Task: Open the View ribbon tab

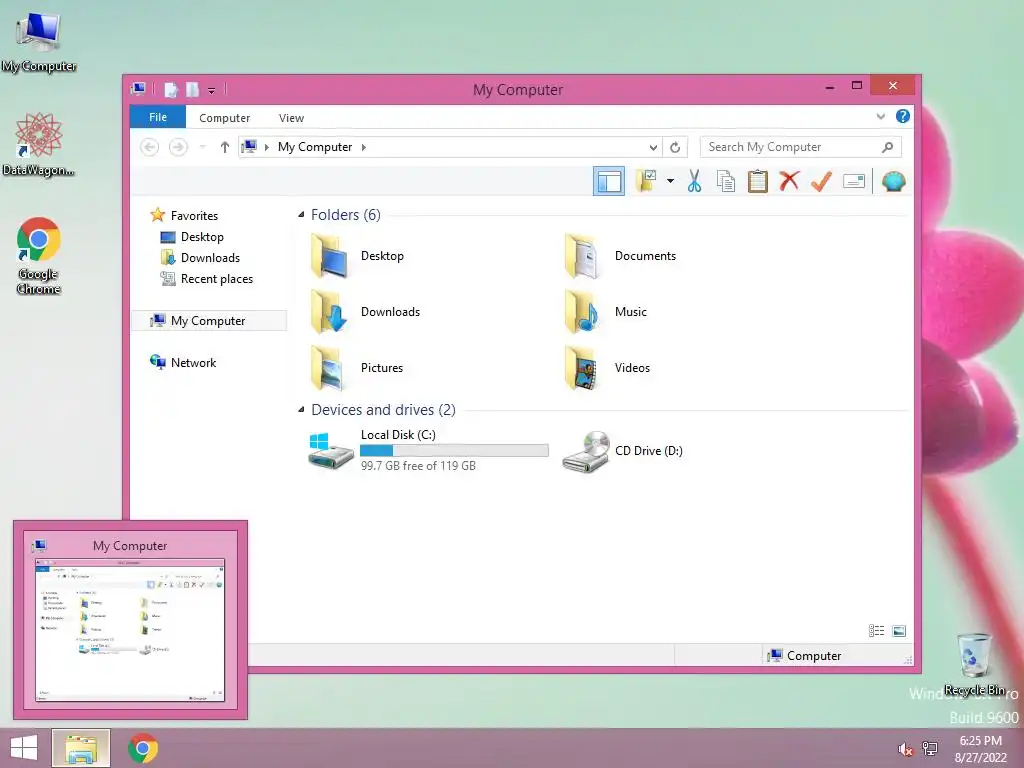Action: click(x=291, y=118)
